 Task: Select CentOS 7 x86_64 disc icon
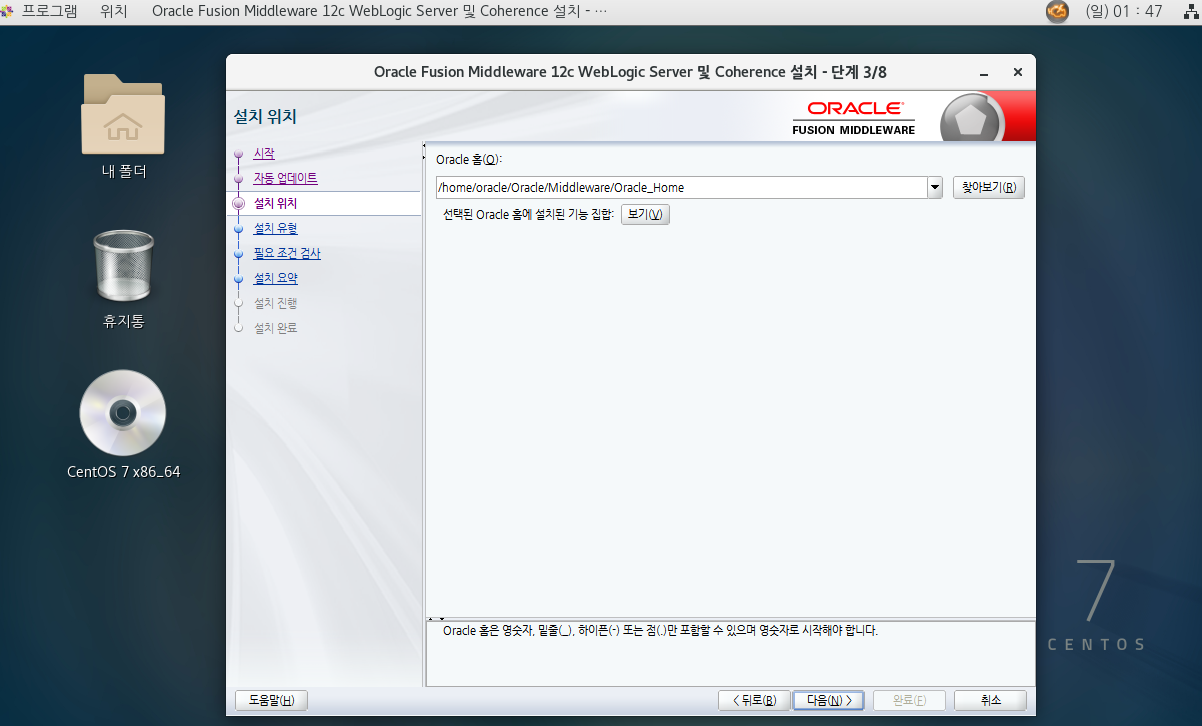pos(123,413)
